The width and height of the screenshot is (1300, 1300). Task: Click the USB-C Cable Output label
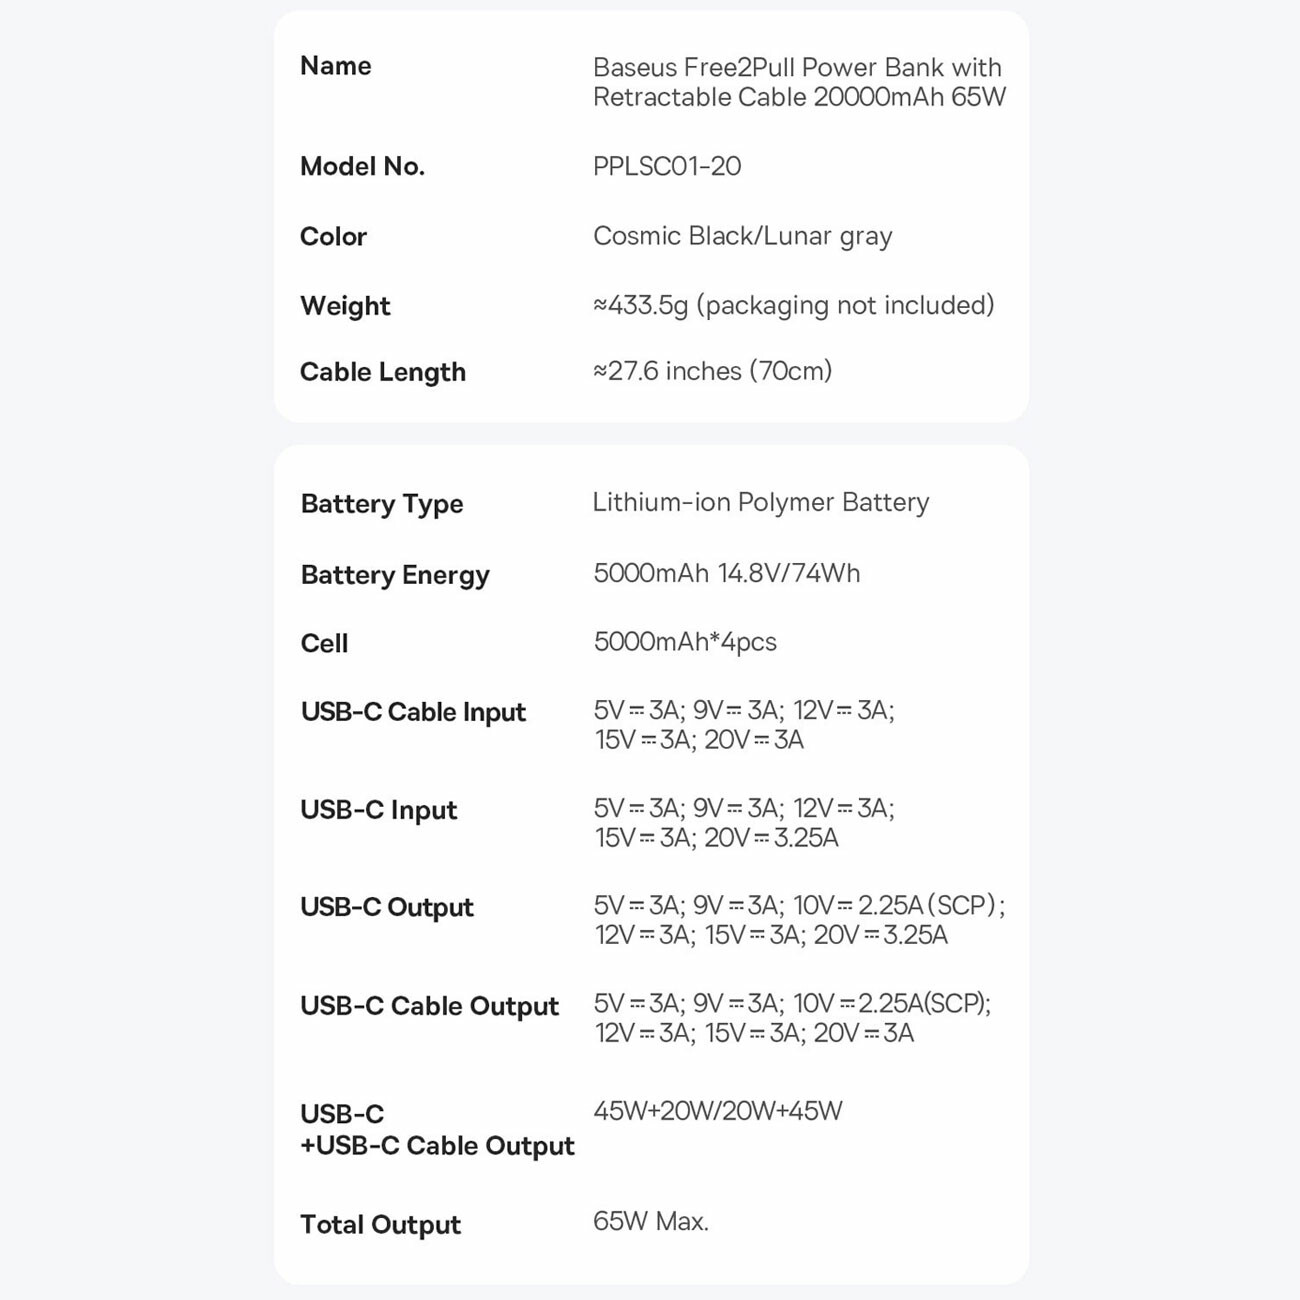coord(429,1006)
